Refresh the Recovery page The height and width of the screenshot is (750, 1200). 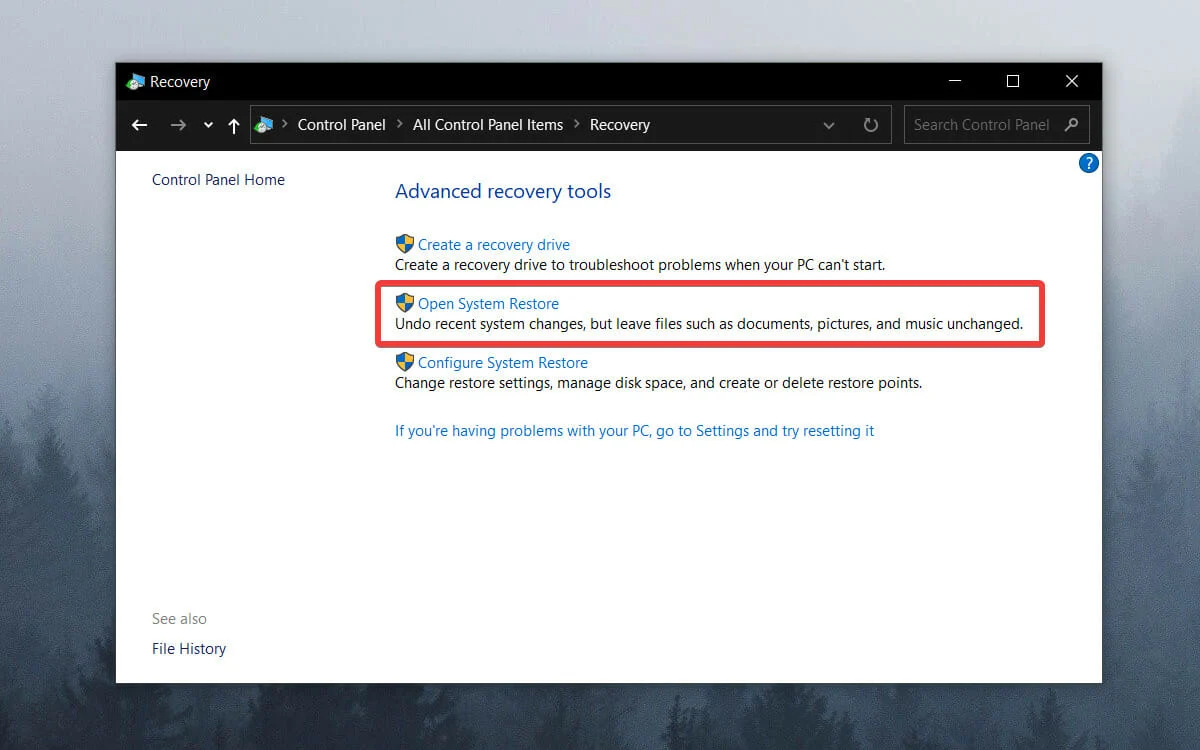[x=871, y=125]
